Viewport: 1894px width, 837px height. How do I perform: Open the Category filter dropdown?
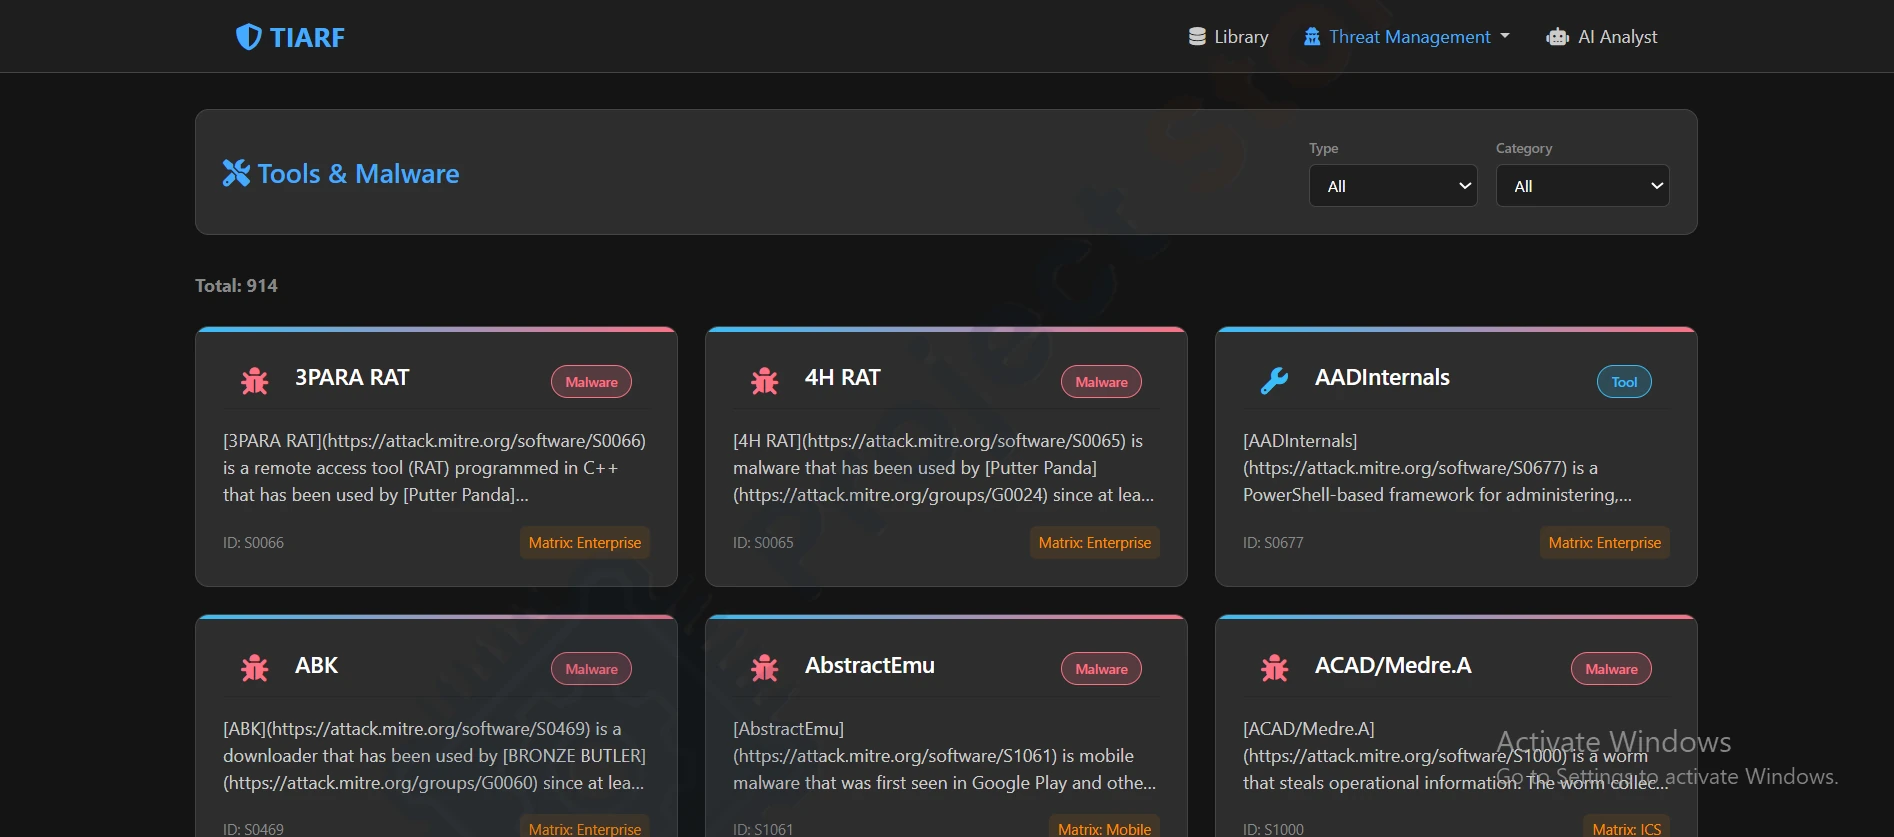[x=1582, y=186]
